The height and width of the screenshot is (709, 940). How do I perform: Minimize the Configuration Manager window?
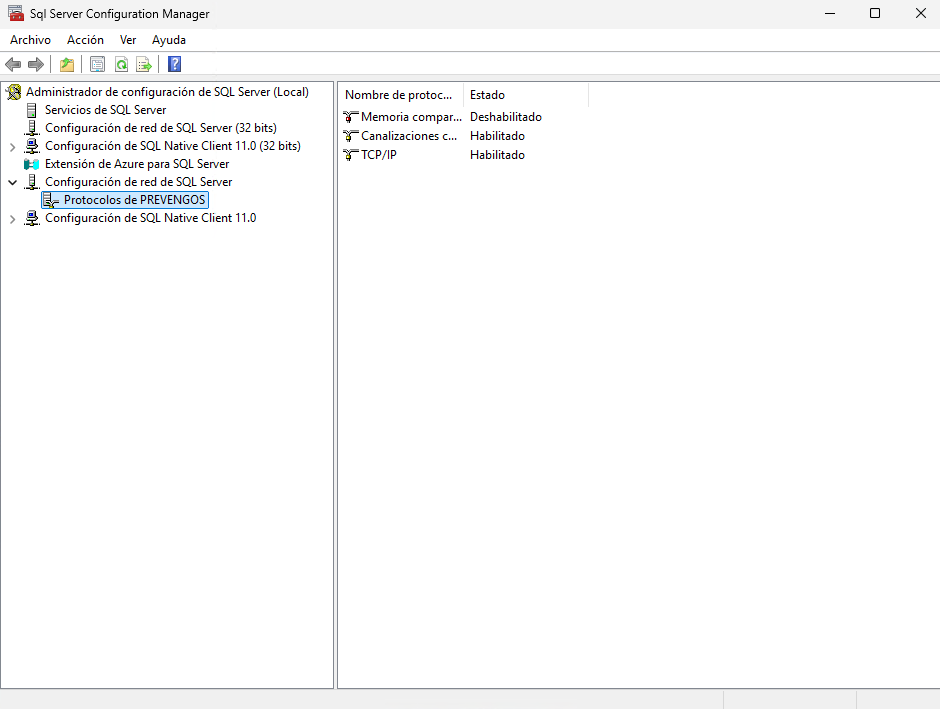coord(830,13)
